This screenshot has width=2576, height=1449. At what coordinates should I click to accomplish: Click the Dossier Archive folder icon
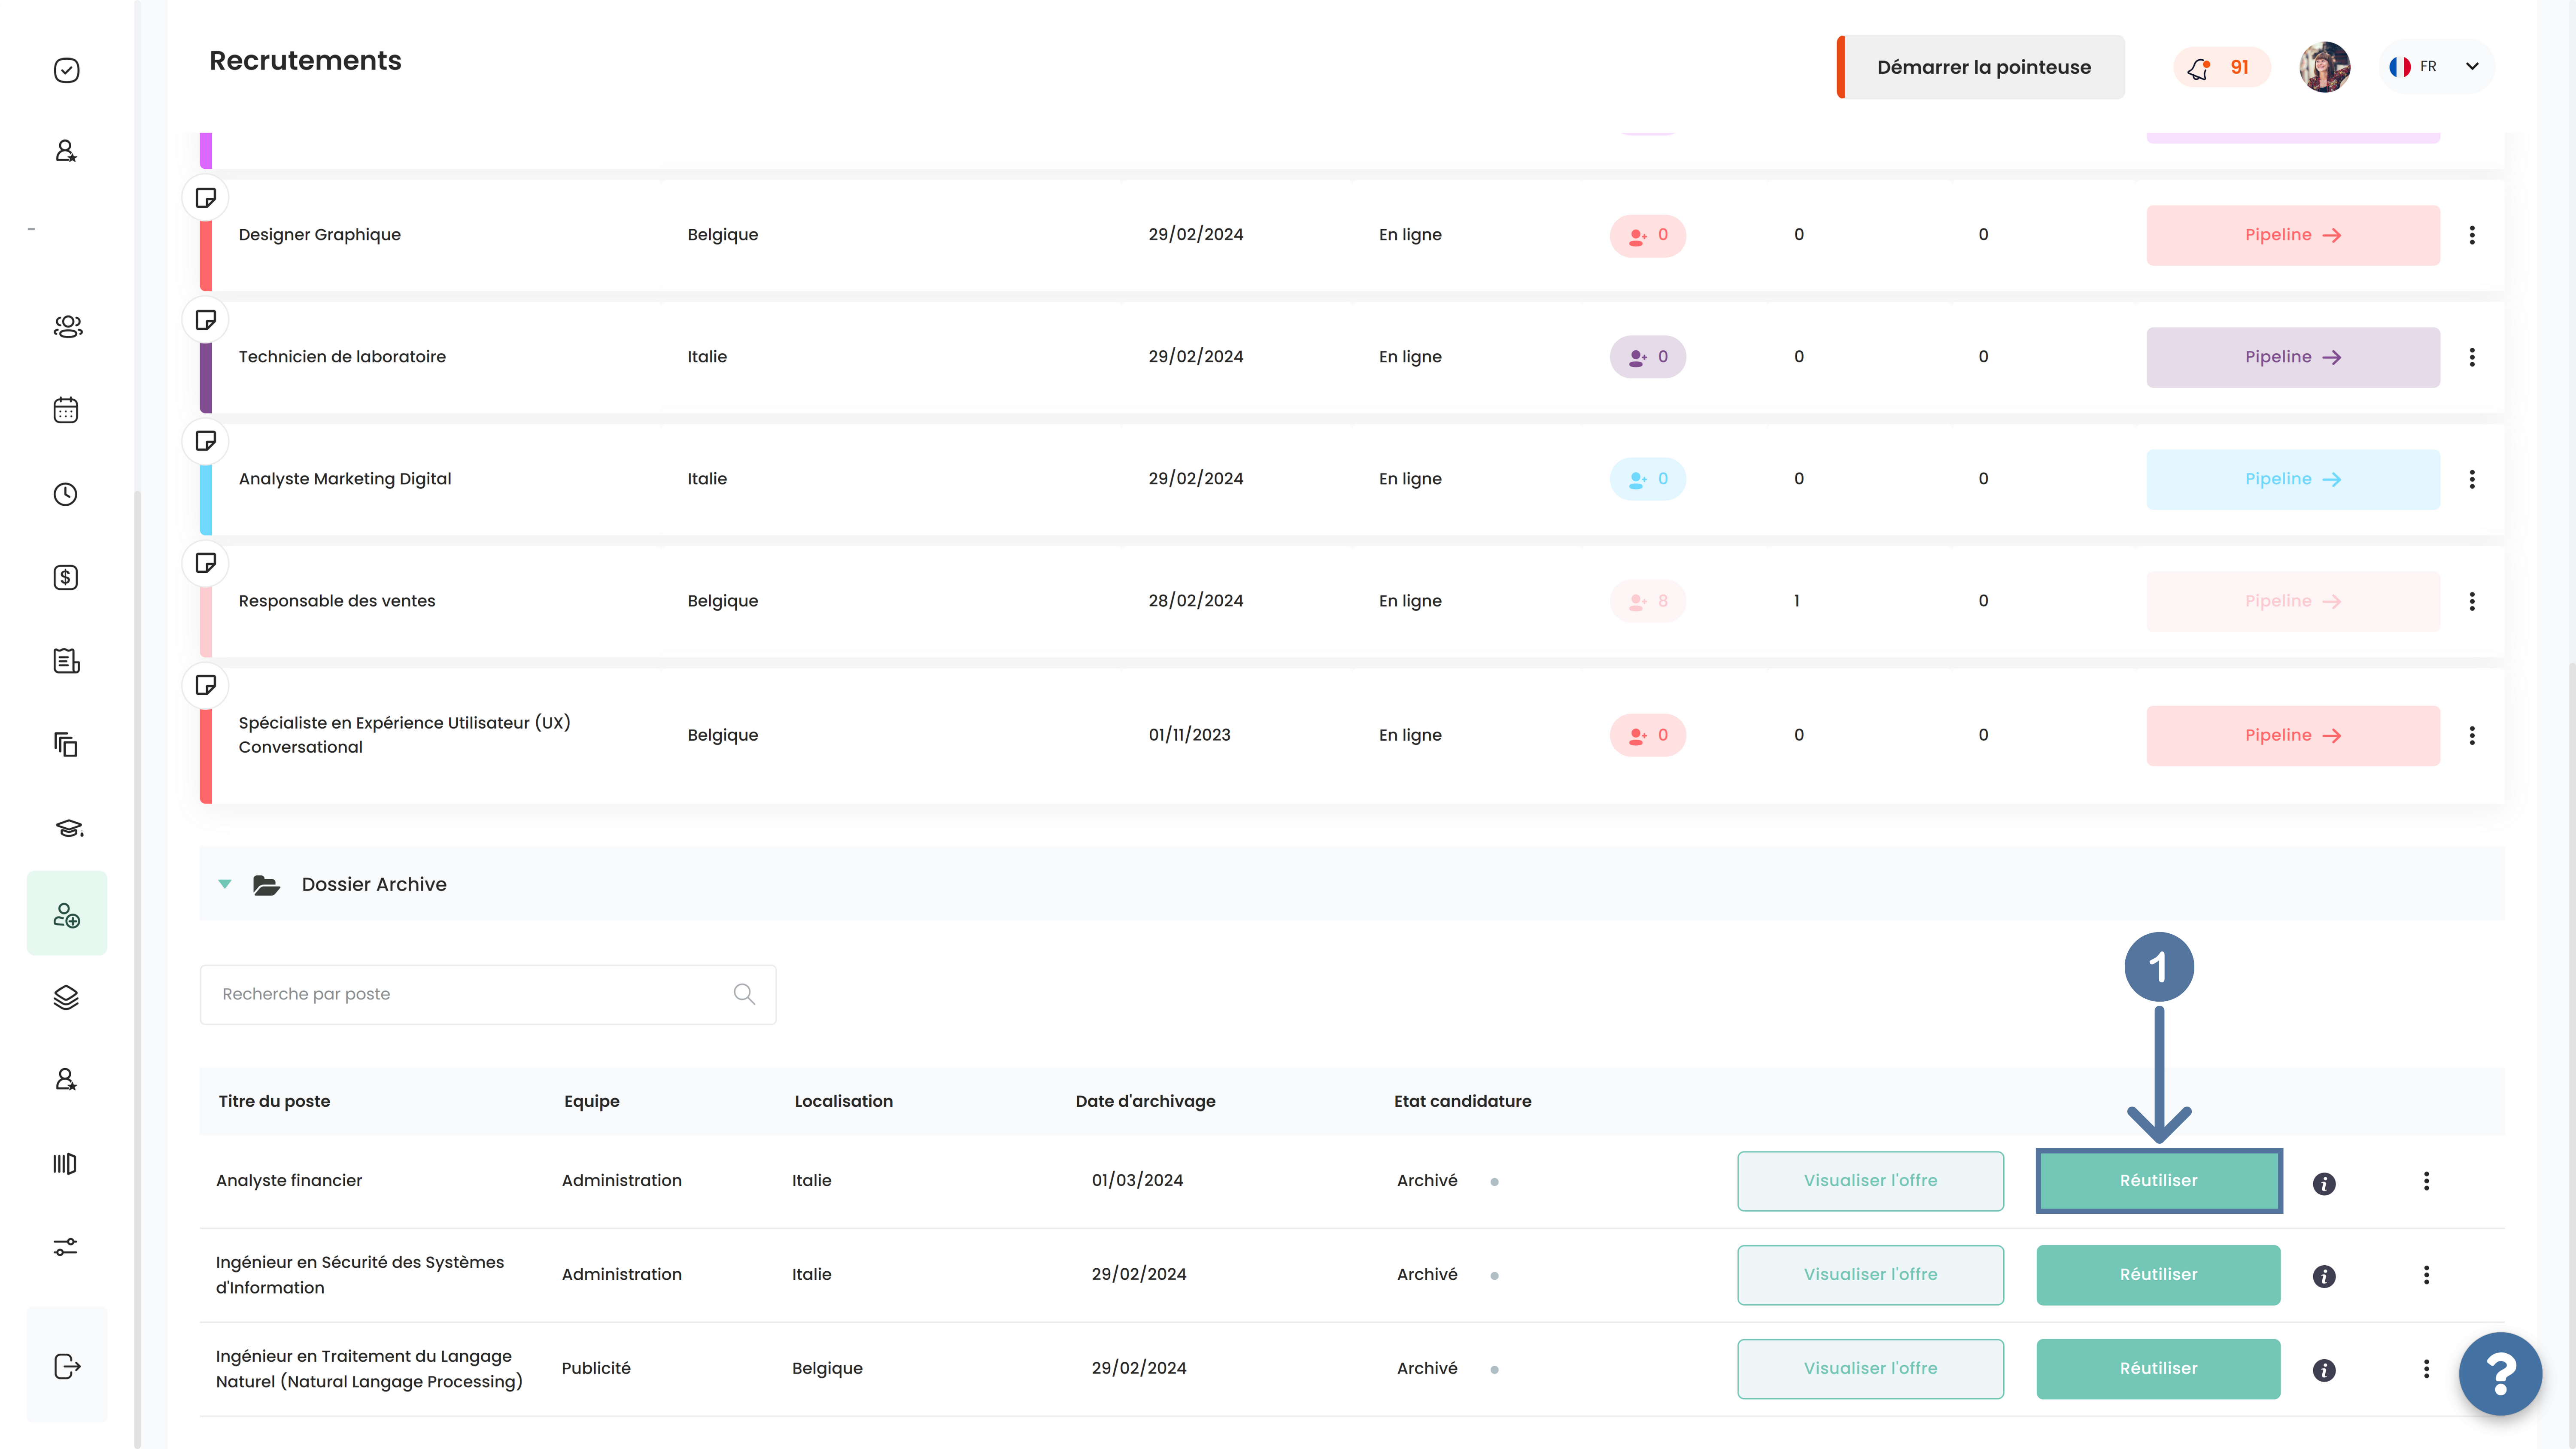(x=266, y=885)
